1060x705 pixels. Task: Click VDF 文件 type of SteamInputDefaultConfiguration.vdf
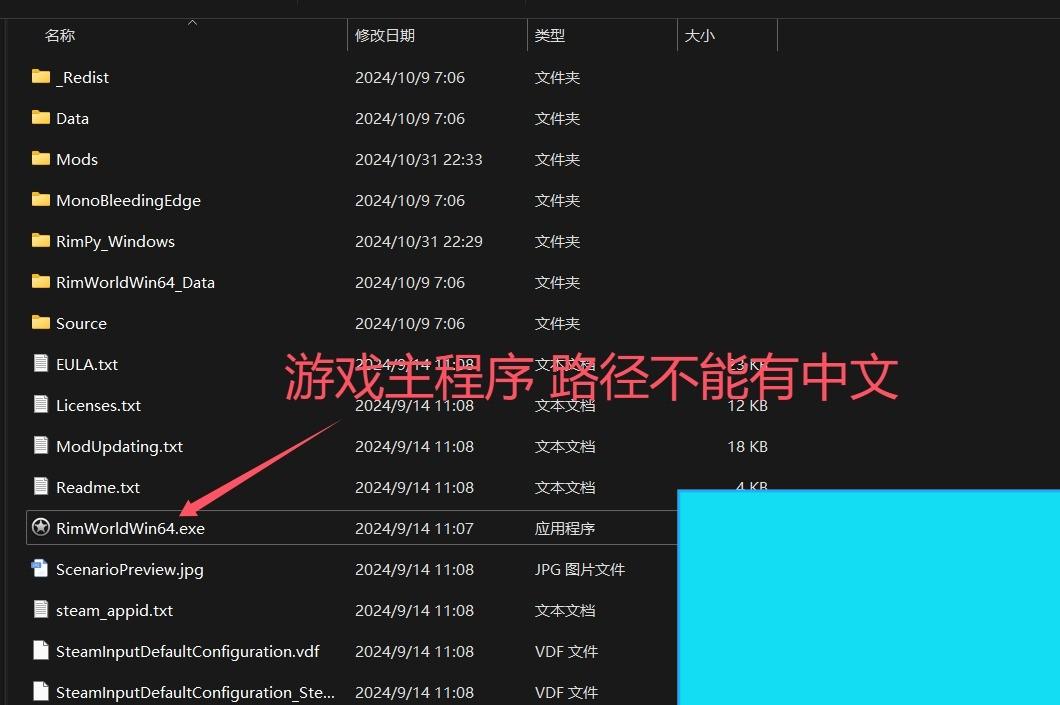(x=566, y=652)
